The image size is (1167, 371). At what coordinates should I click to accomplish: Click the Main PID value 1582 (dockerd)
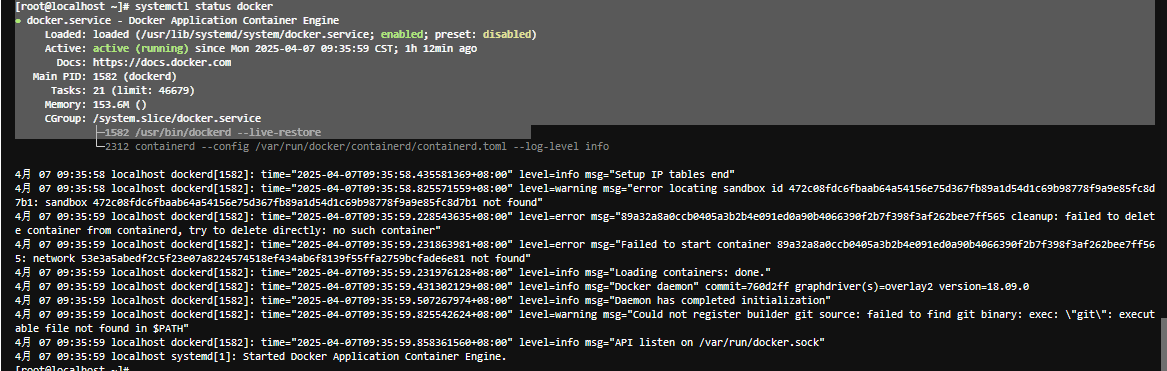pos(135,77)
